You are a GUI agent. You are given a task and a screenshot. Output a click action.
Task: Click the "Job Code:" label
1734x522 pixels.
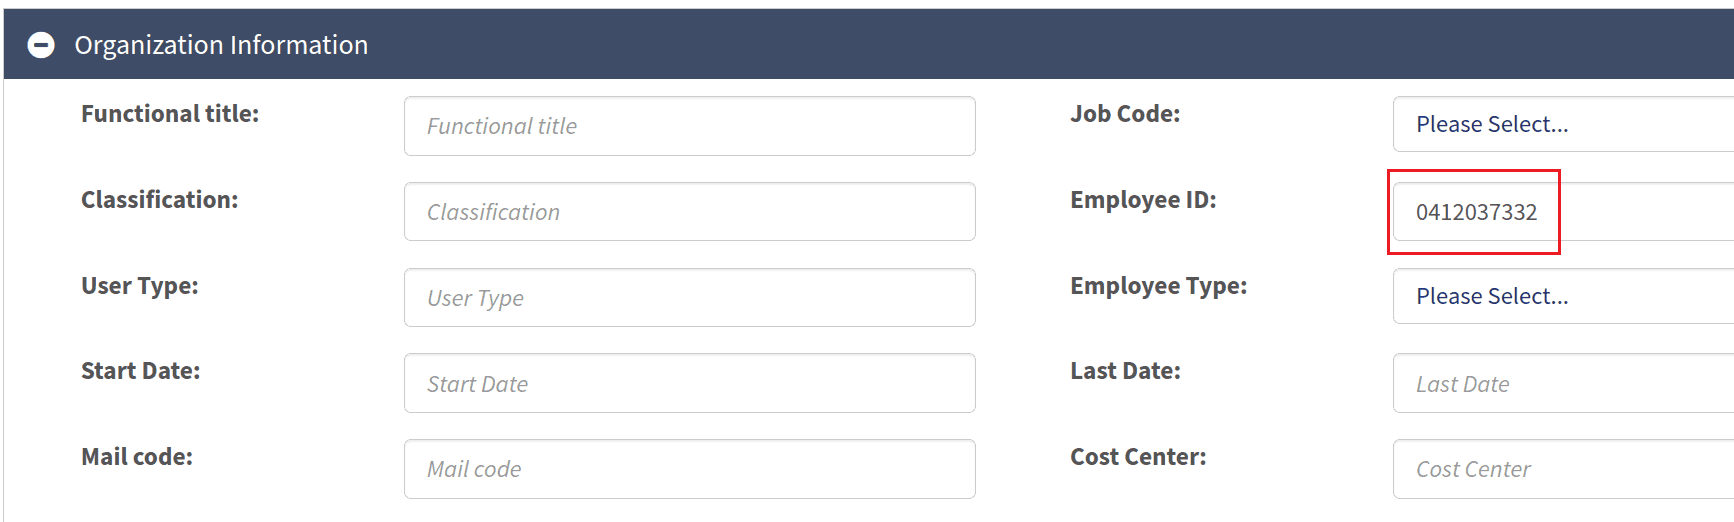[1125, 114]
